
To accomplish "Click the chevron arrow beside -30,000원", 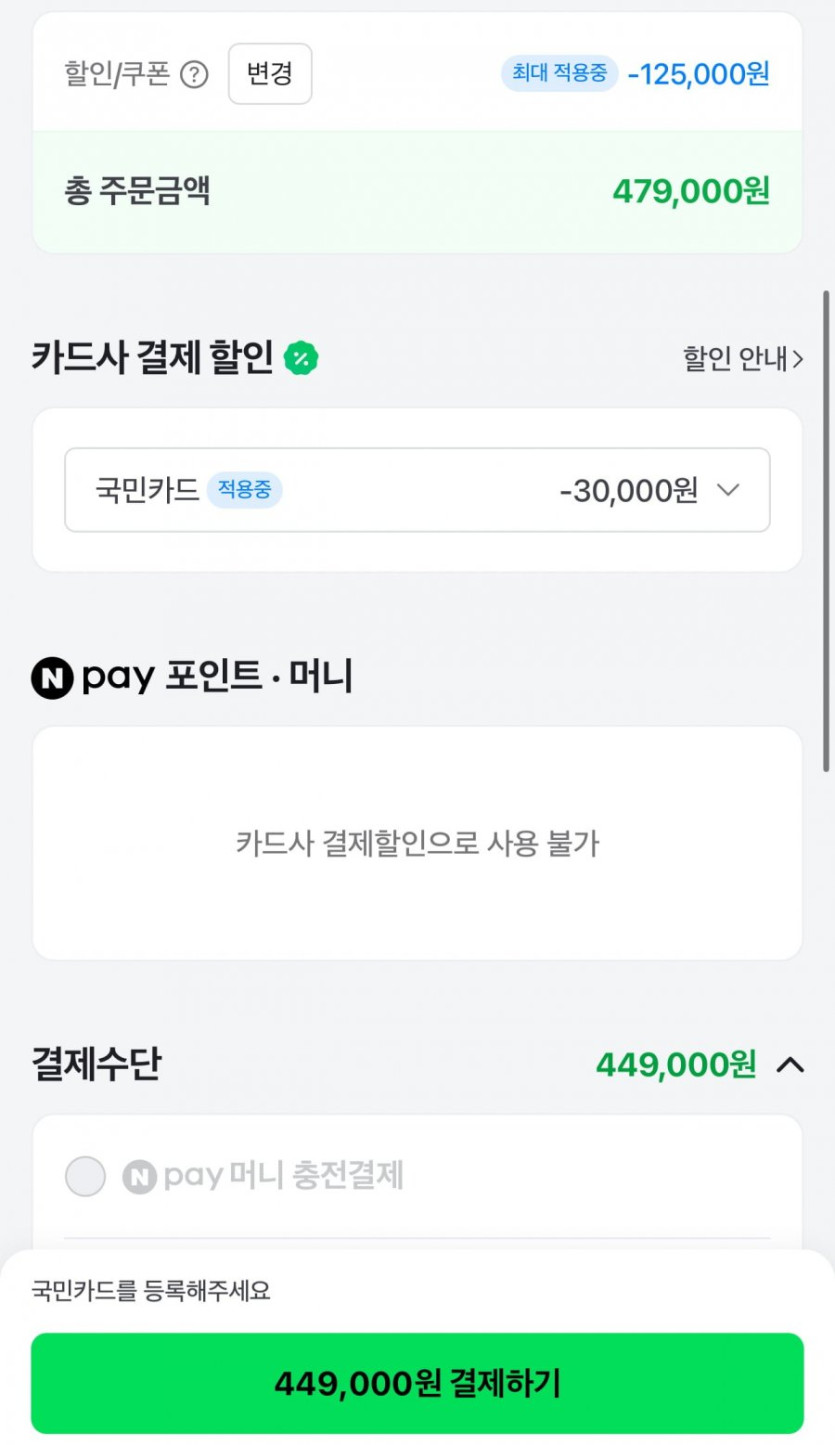I will pos(728,490).
